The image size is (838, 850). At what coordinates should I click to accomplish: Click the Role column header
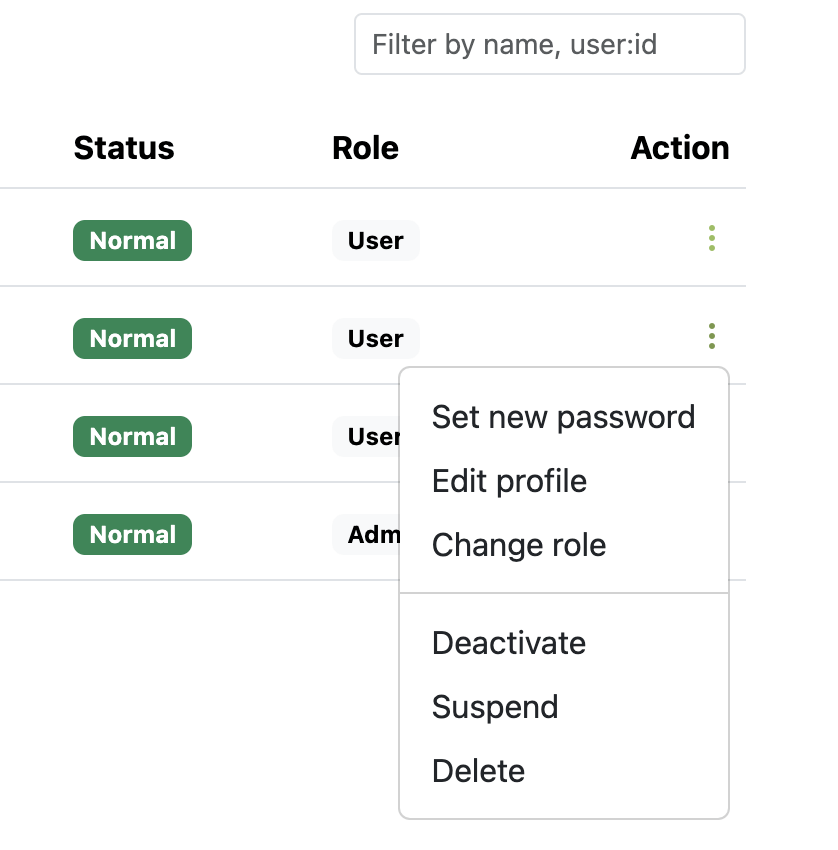pyautogui.click(x=365, y=148)
